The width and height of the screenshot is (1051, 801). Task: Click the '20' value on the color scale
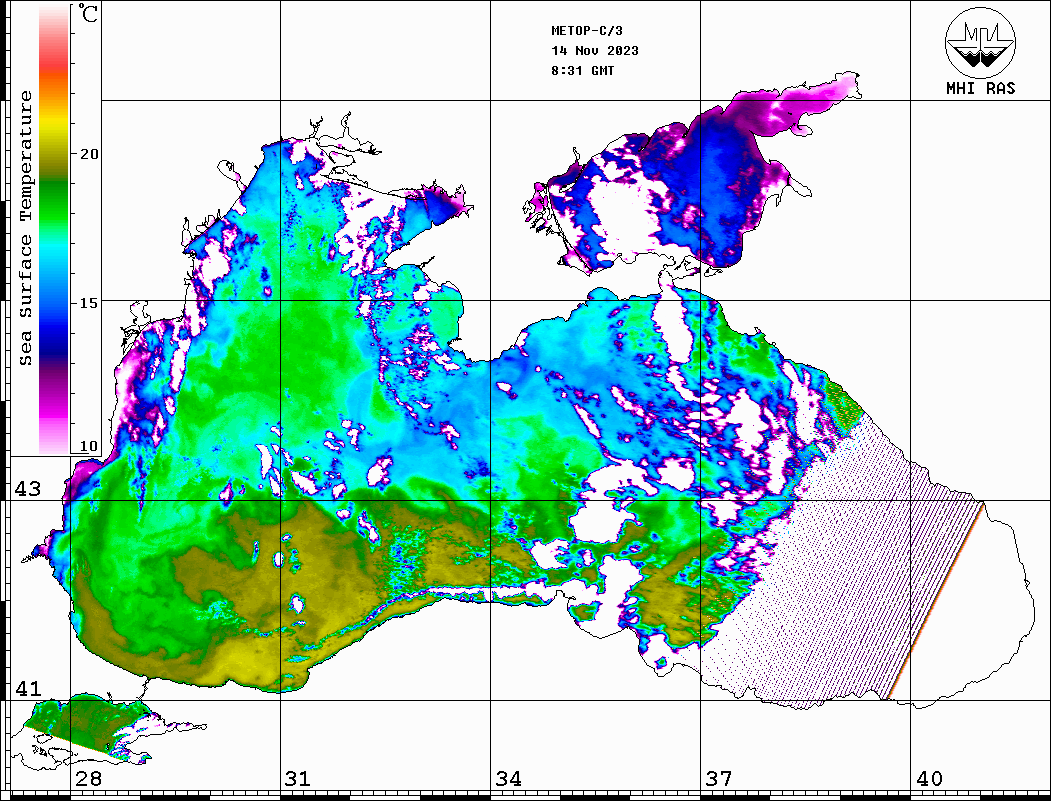[88, 154]
